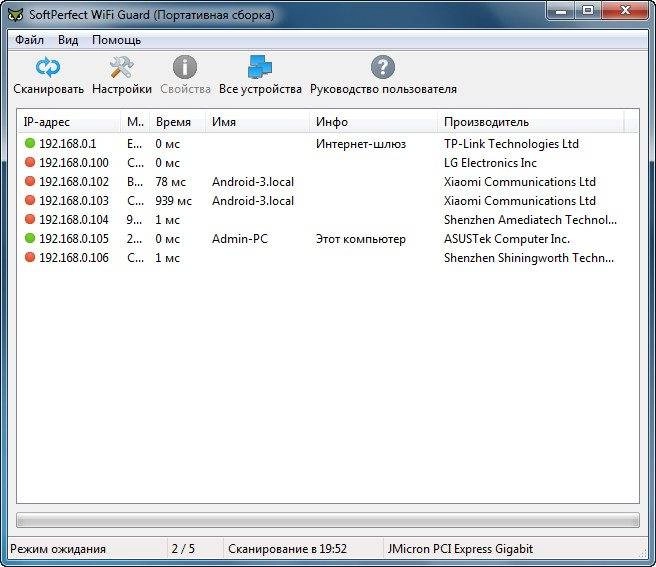Click the greyed Свойства info icon
656x567 pixels.
coord(185,67)
